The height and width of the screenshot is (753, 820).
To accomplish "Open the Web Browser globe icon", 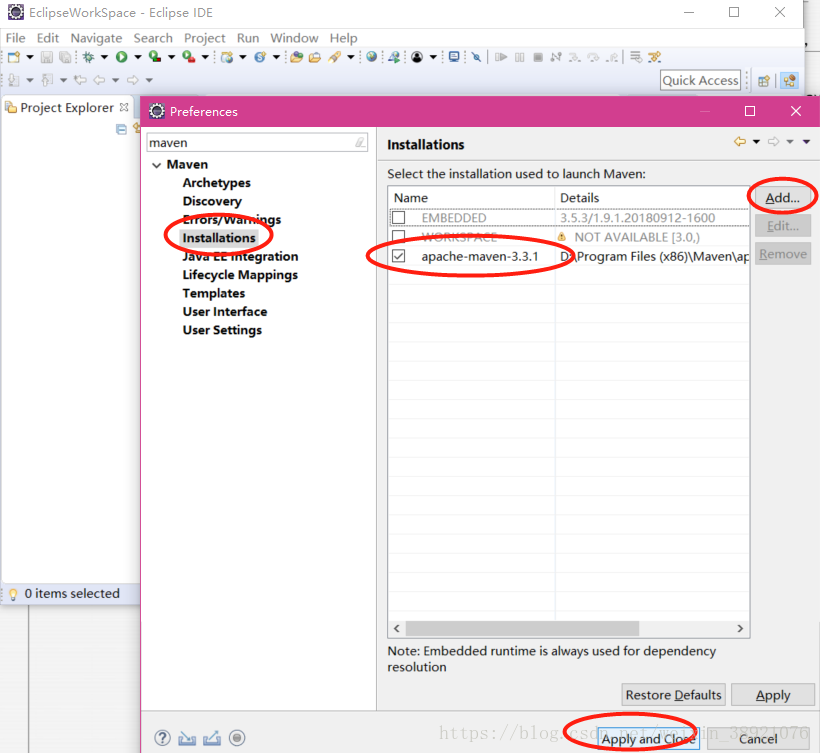I will click(372, 56).
